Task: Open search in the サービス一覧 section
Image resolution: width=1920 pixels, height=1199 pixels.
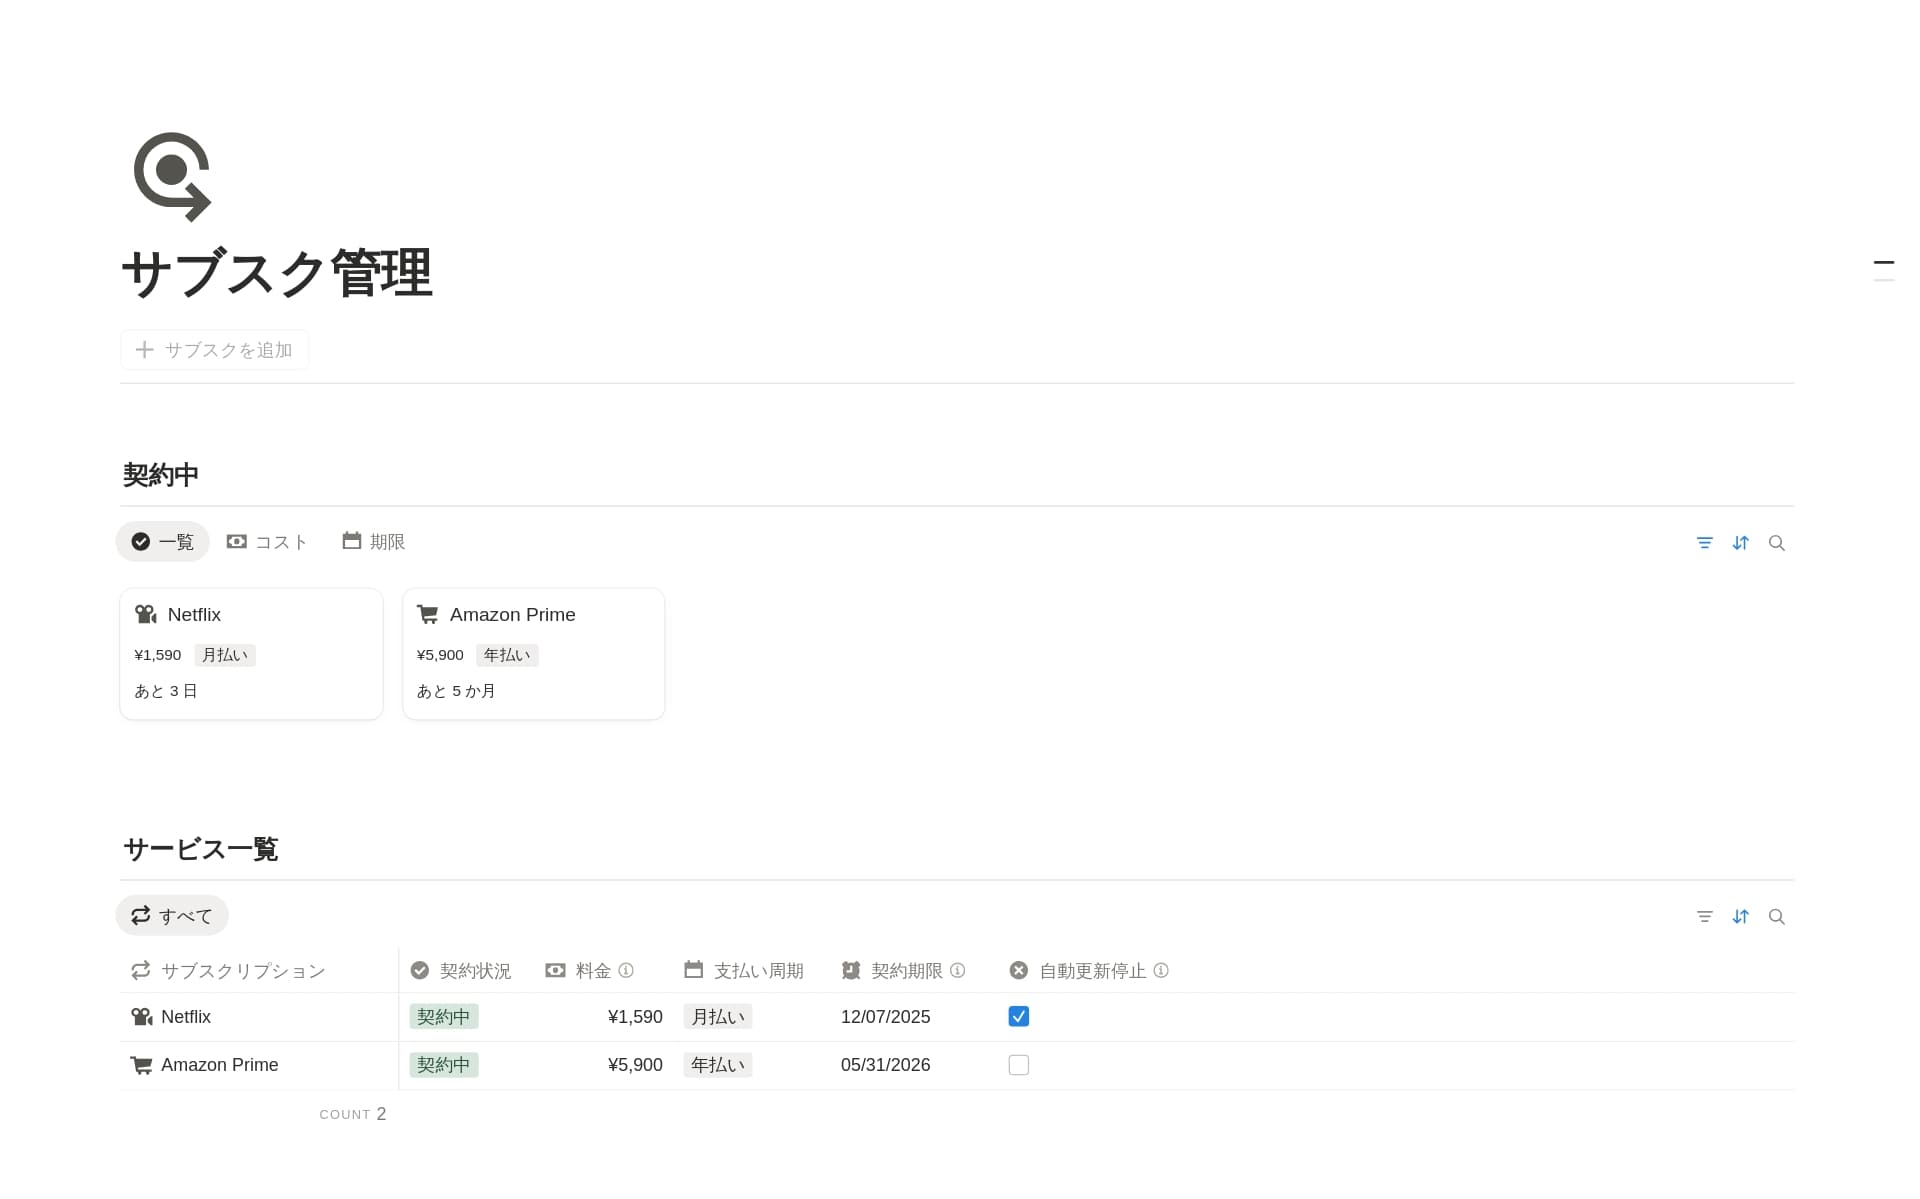Action: (1776, 917)
